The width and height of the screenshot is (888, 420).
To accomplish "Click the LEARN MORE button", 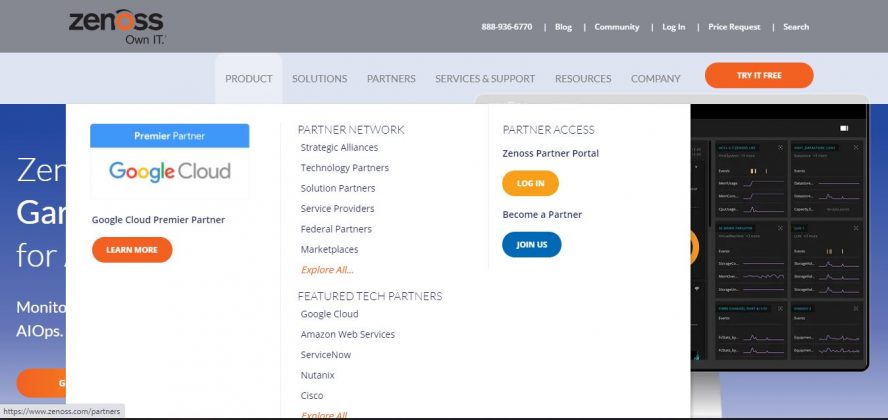I will tap(132, 250).
